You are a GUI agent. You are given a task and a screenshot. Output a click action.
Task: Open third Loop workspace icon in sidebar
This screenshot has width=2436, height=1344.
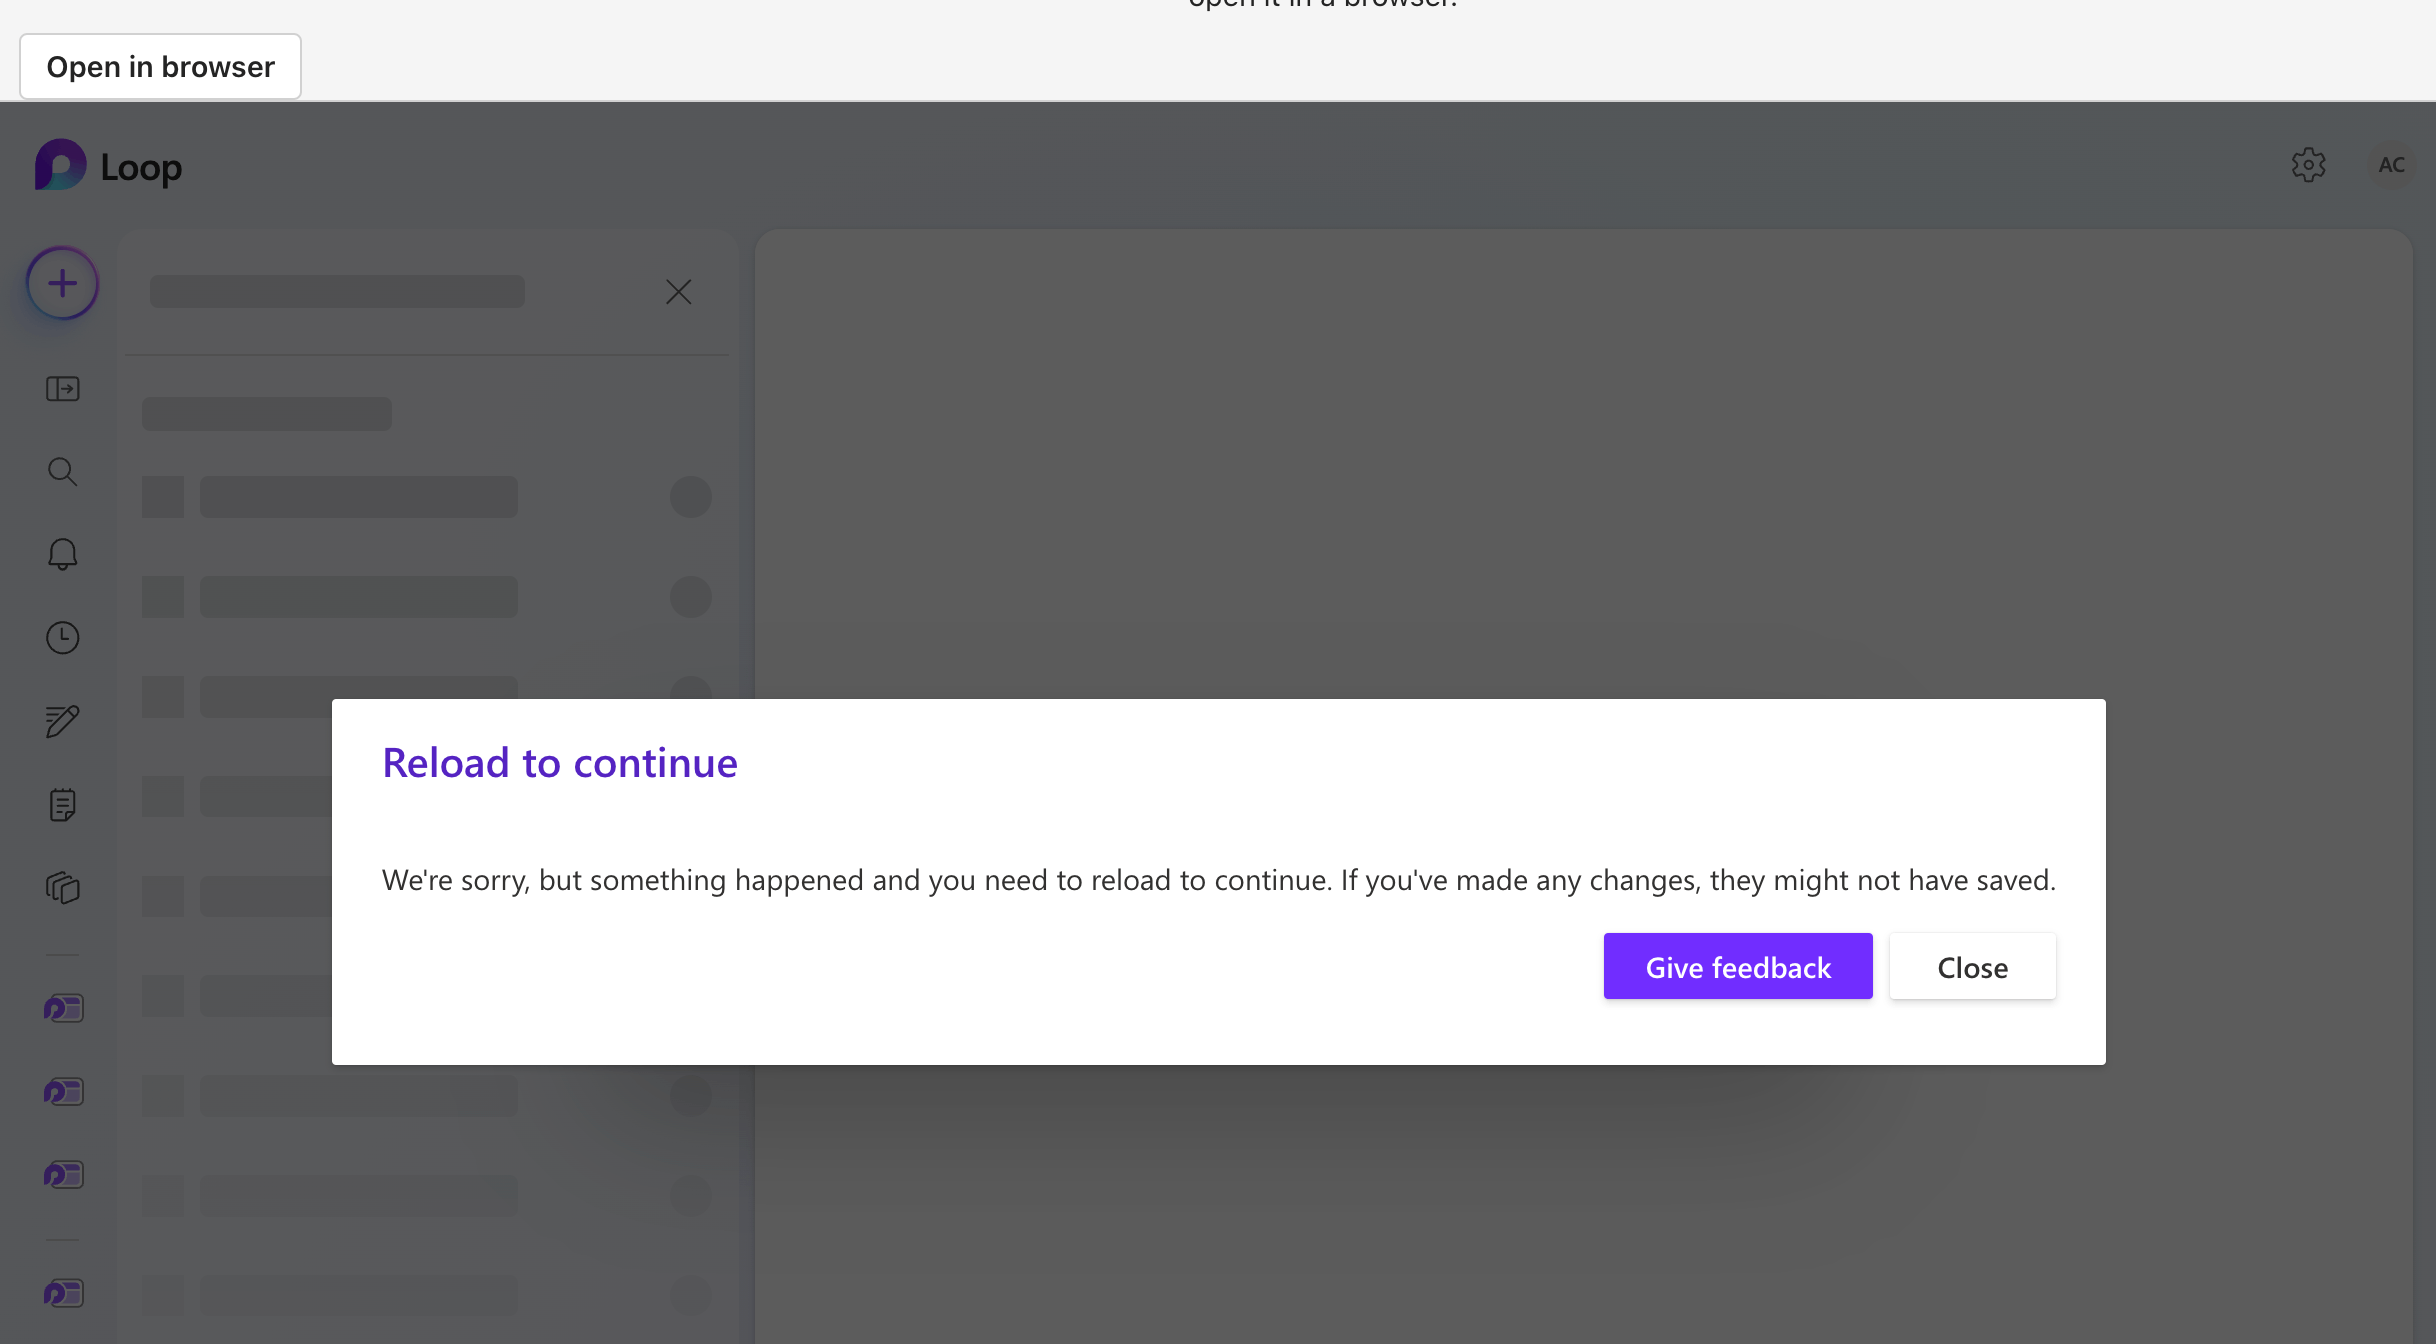click(x=63, y=1174)
